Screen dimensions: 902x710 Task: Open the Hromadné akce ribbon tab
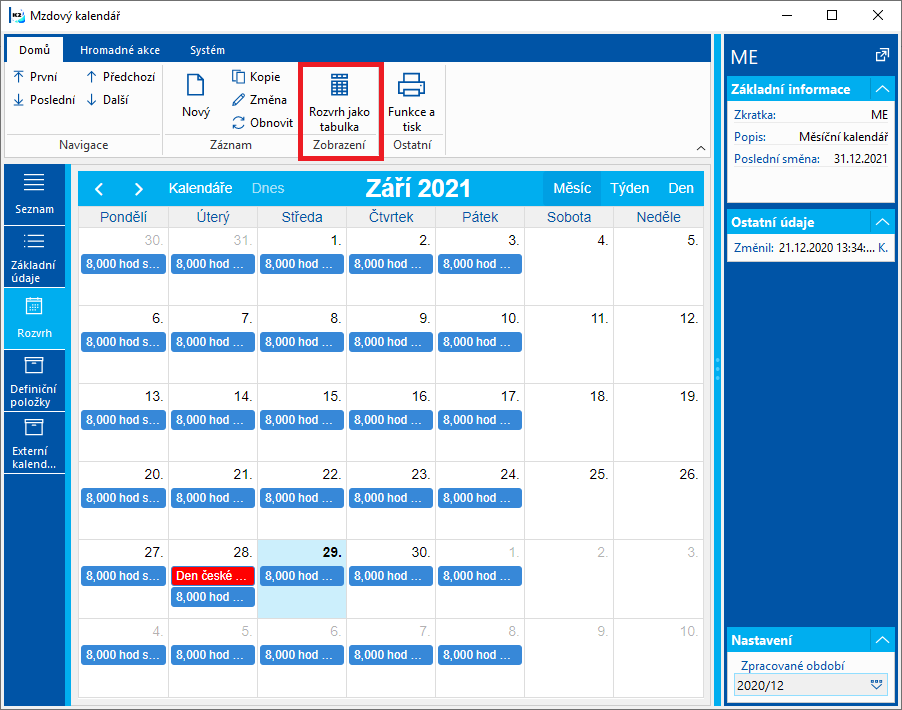click(x=120, y=50)
